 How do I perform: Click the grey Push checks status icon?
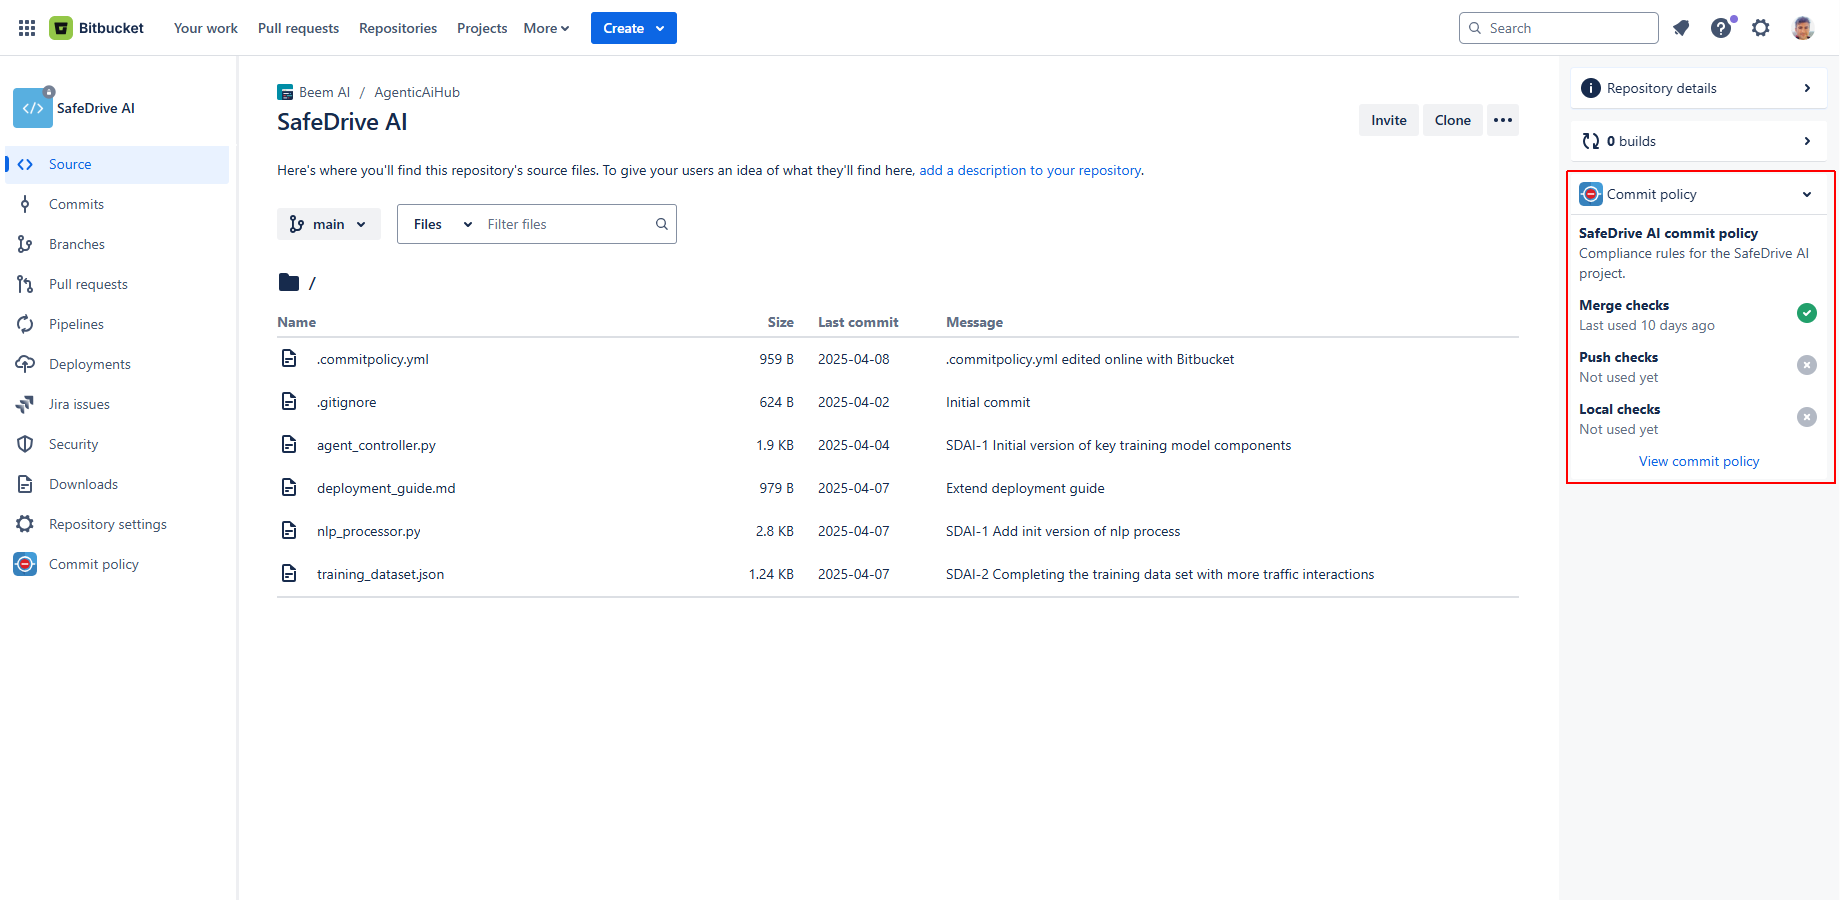(1807, 365)
